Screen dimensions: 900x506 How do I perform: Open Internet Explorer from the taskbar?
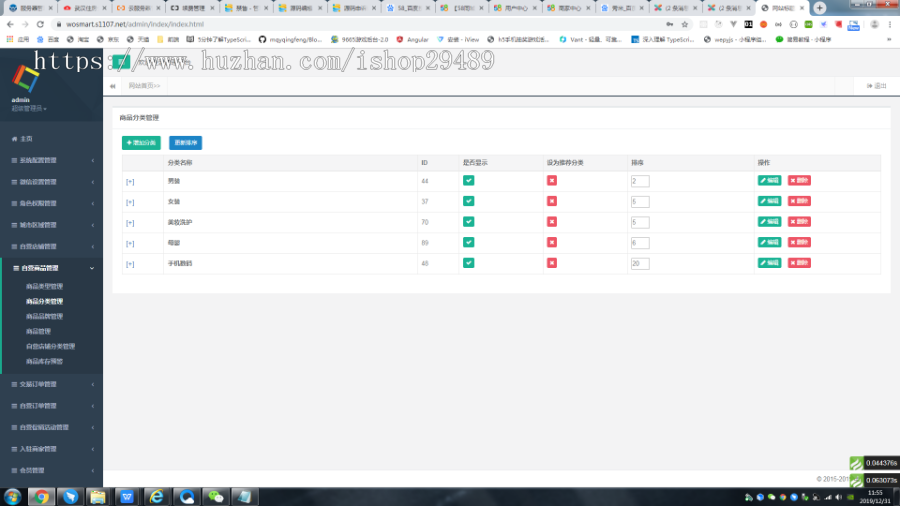tap(156, 497)
